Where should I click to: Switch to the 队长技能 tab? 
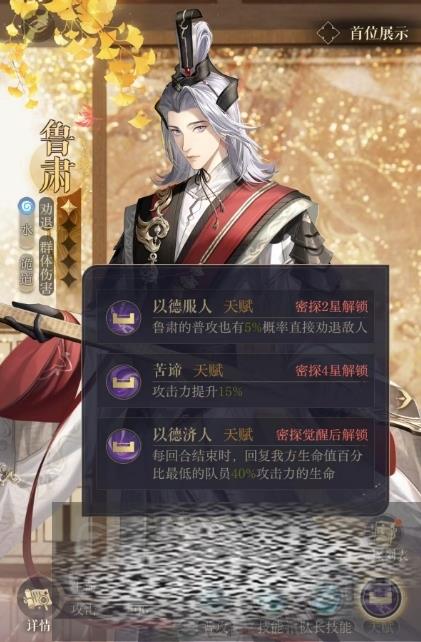tap(328, 628)
